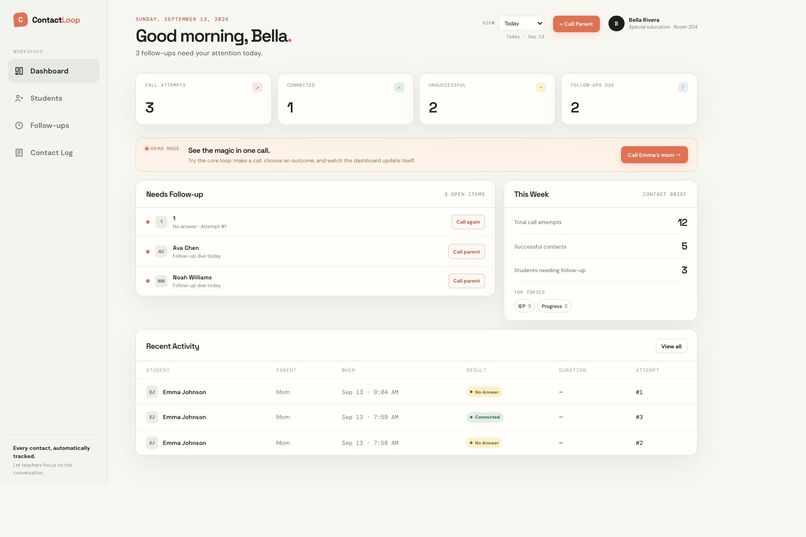Click the Noah Williams name in Needs Follow-up
This screenshot has height=537, width=806.
point(192,277)
